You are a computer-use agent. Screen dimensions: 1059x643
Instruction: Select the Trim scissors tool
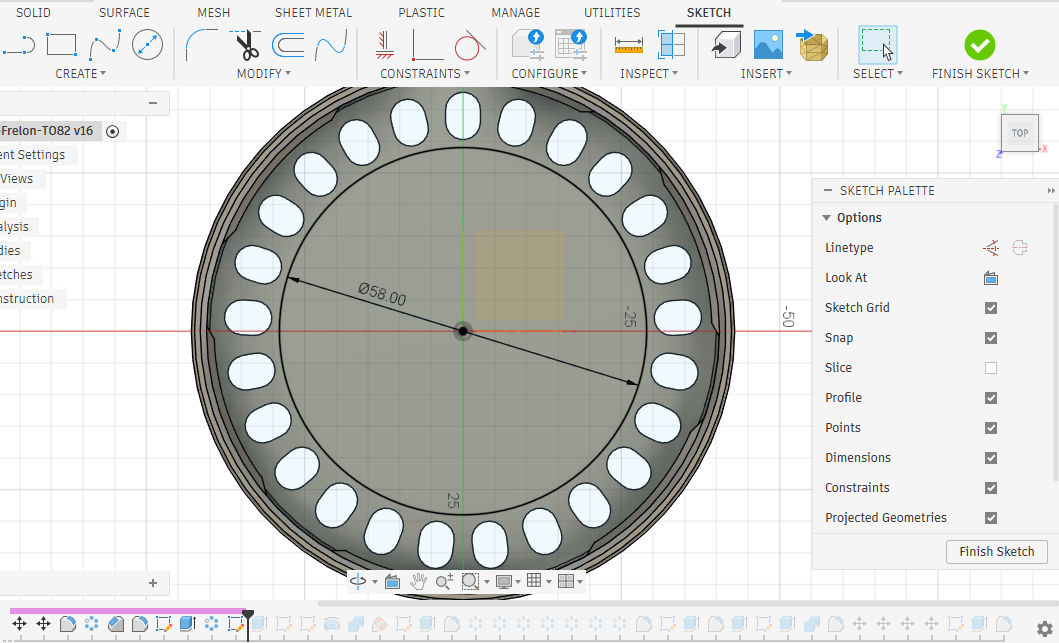pos(245,45)
